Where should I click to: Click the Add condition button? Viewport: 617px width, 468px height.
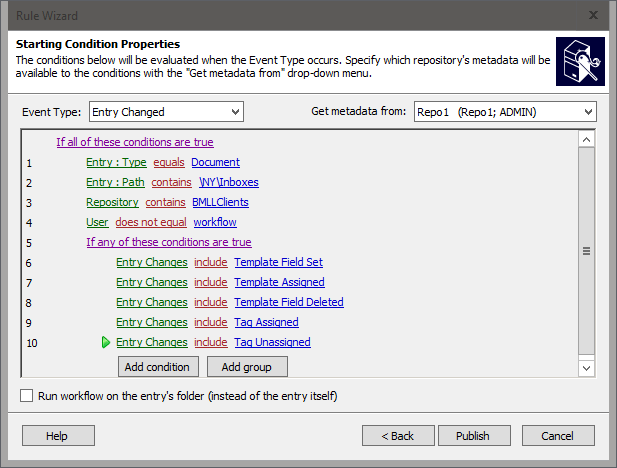tap(157, 367)
